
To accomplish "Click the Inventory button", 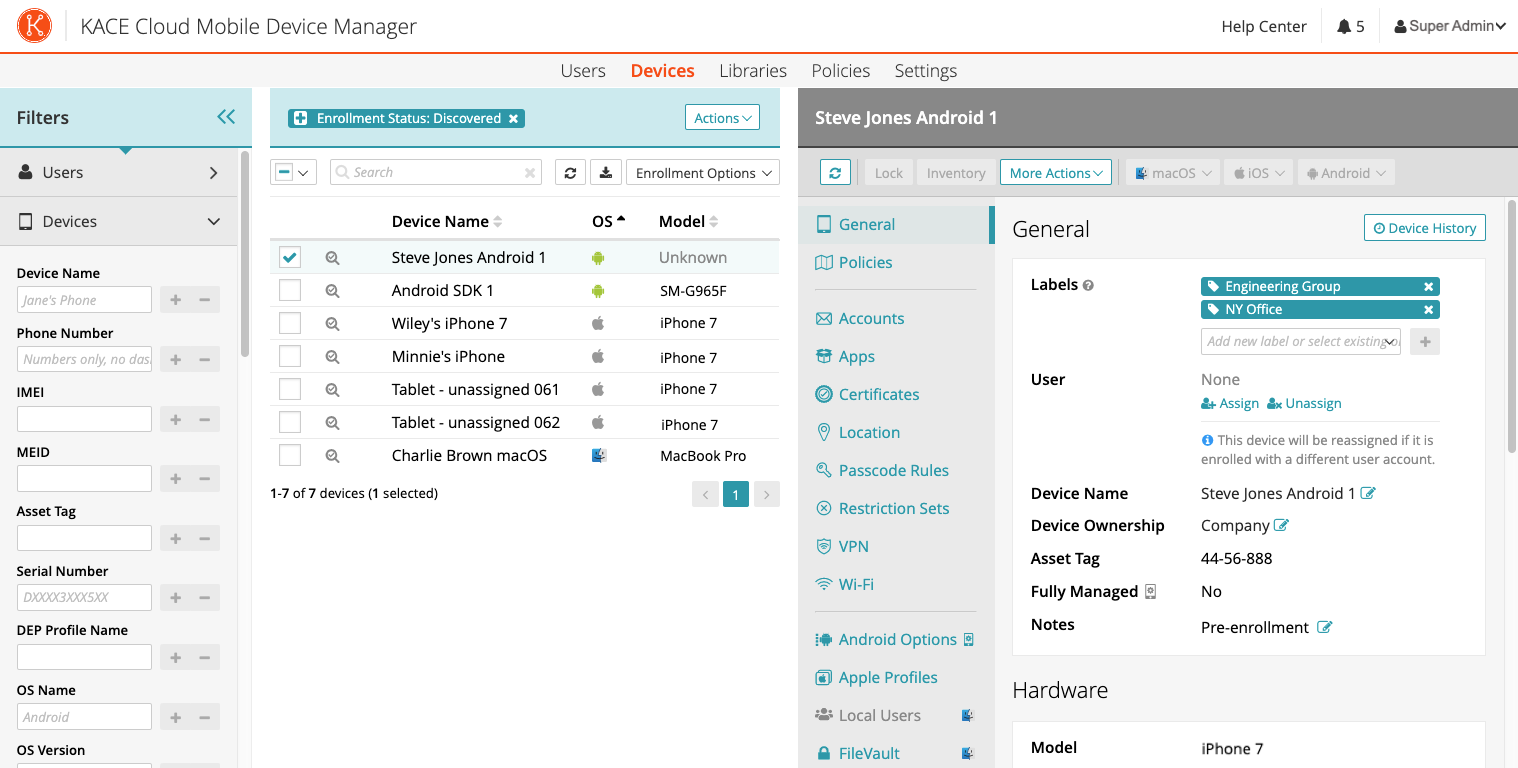I will (956, 173).
